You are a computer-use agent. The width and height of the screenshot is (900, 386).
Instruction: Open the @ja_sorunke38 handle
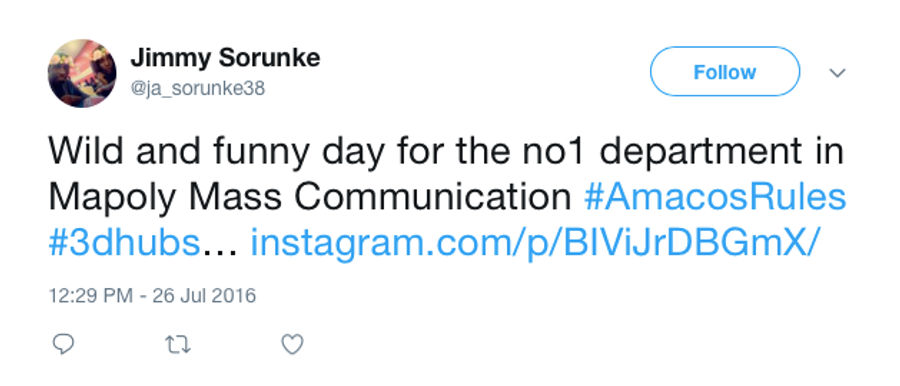(197, 90)
